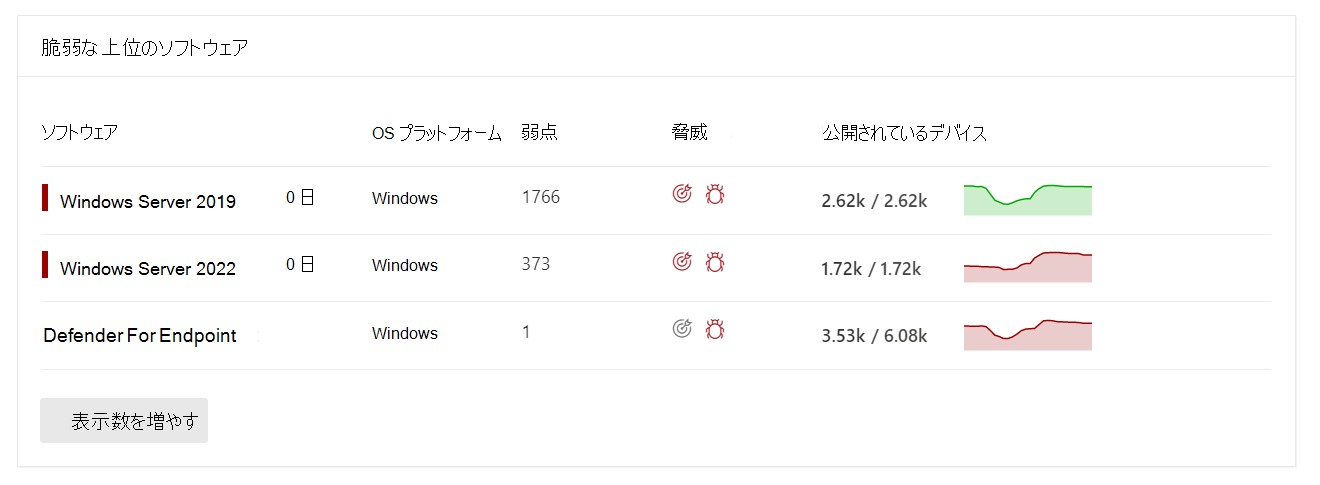Click the red severity bar beside Windows Server 2022

point(45,265)
